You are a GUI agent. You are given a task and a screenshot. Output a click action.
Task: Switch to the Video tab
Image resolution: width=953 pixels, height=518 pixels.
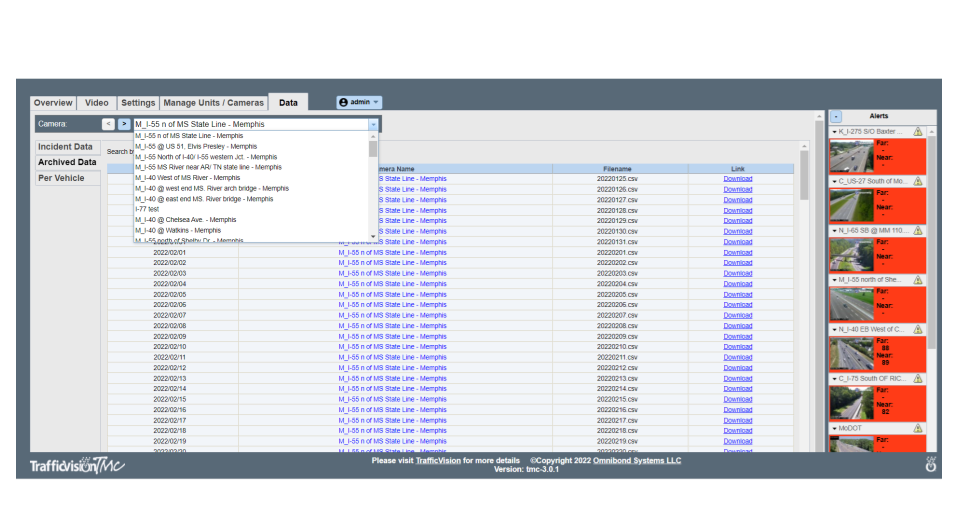[97, 103]
